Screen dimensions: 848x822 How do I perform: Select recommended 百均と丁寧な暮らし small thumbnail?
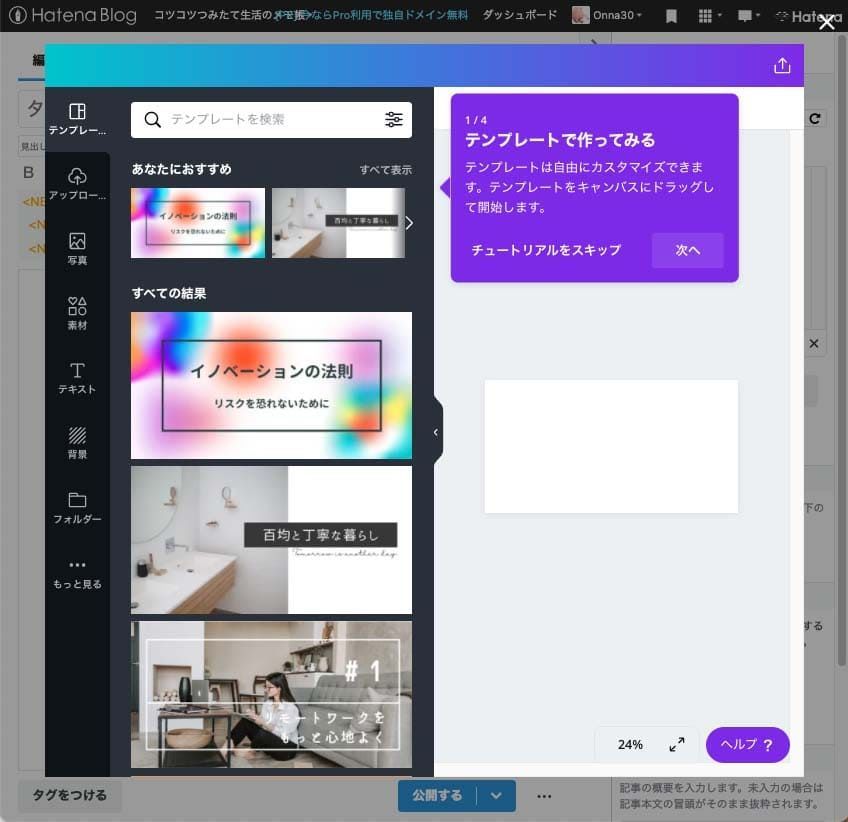(x=338, y=223)
